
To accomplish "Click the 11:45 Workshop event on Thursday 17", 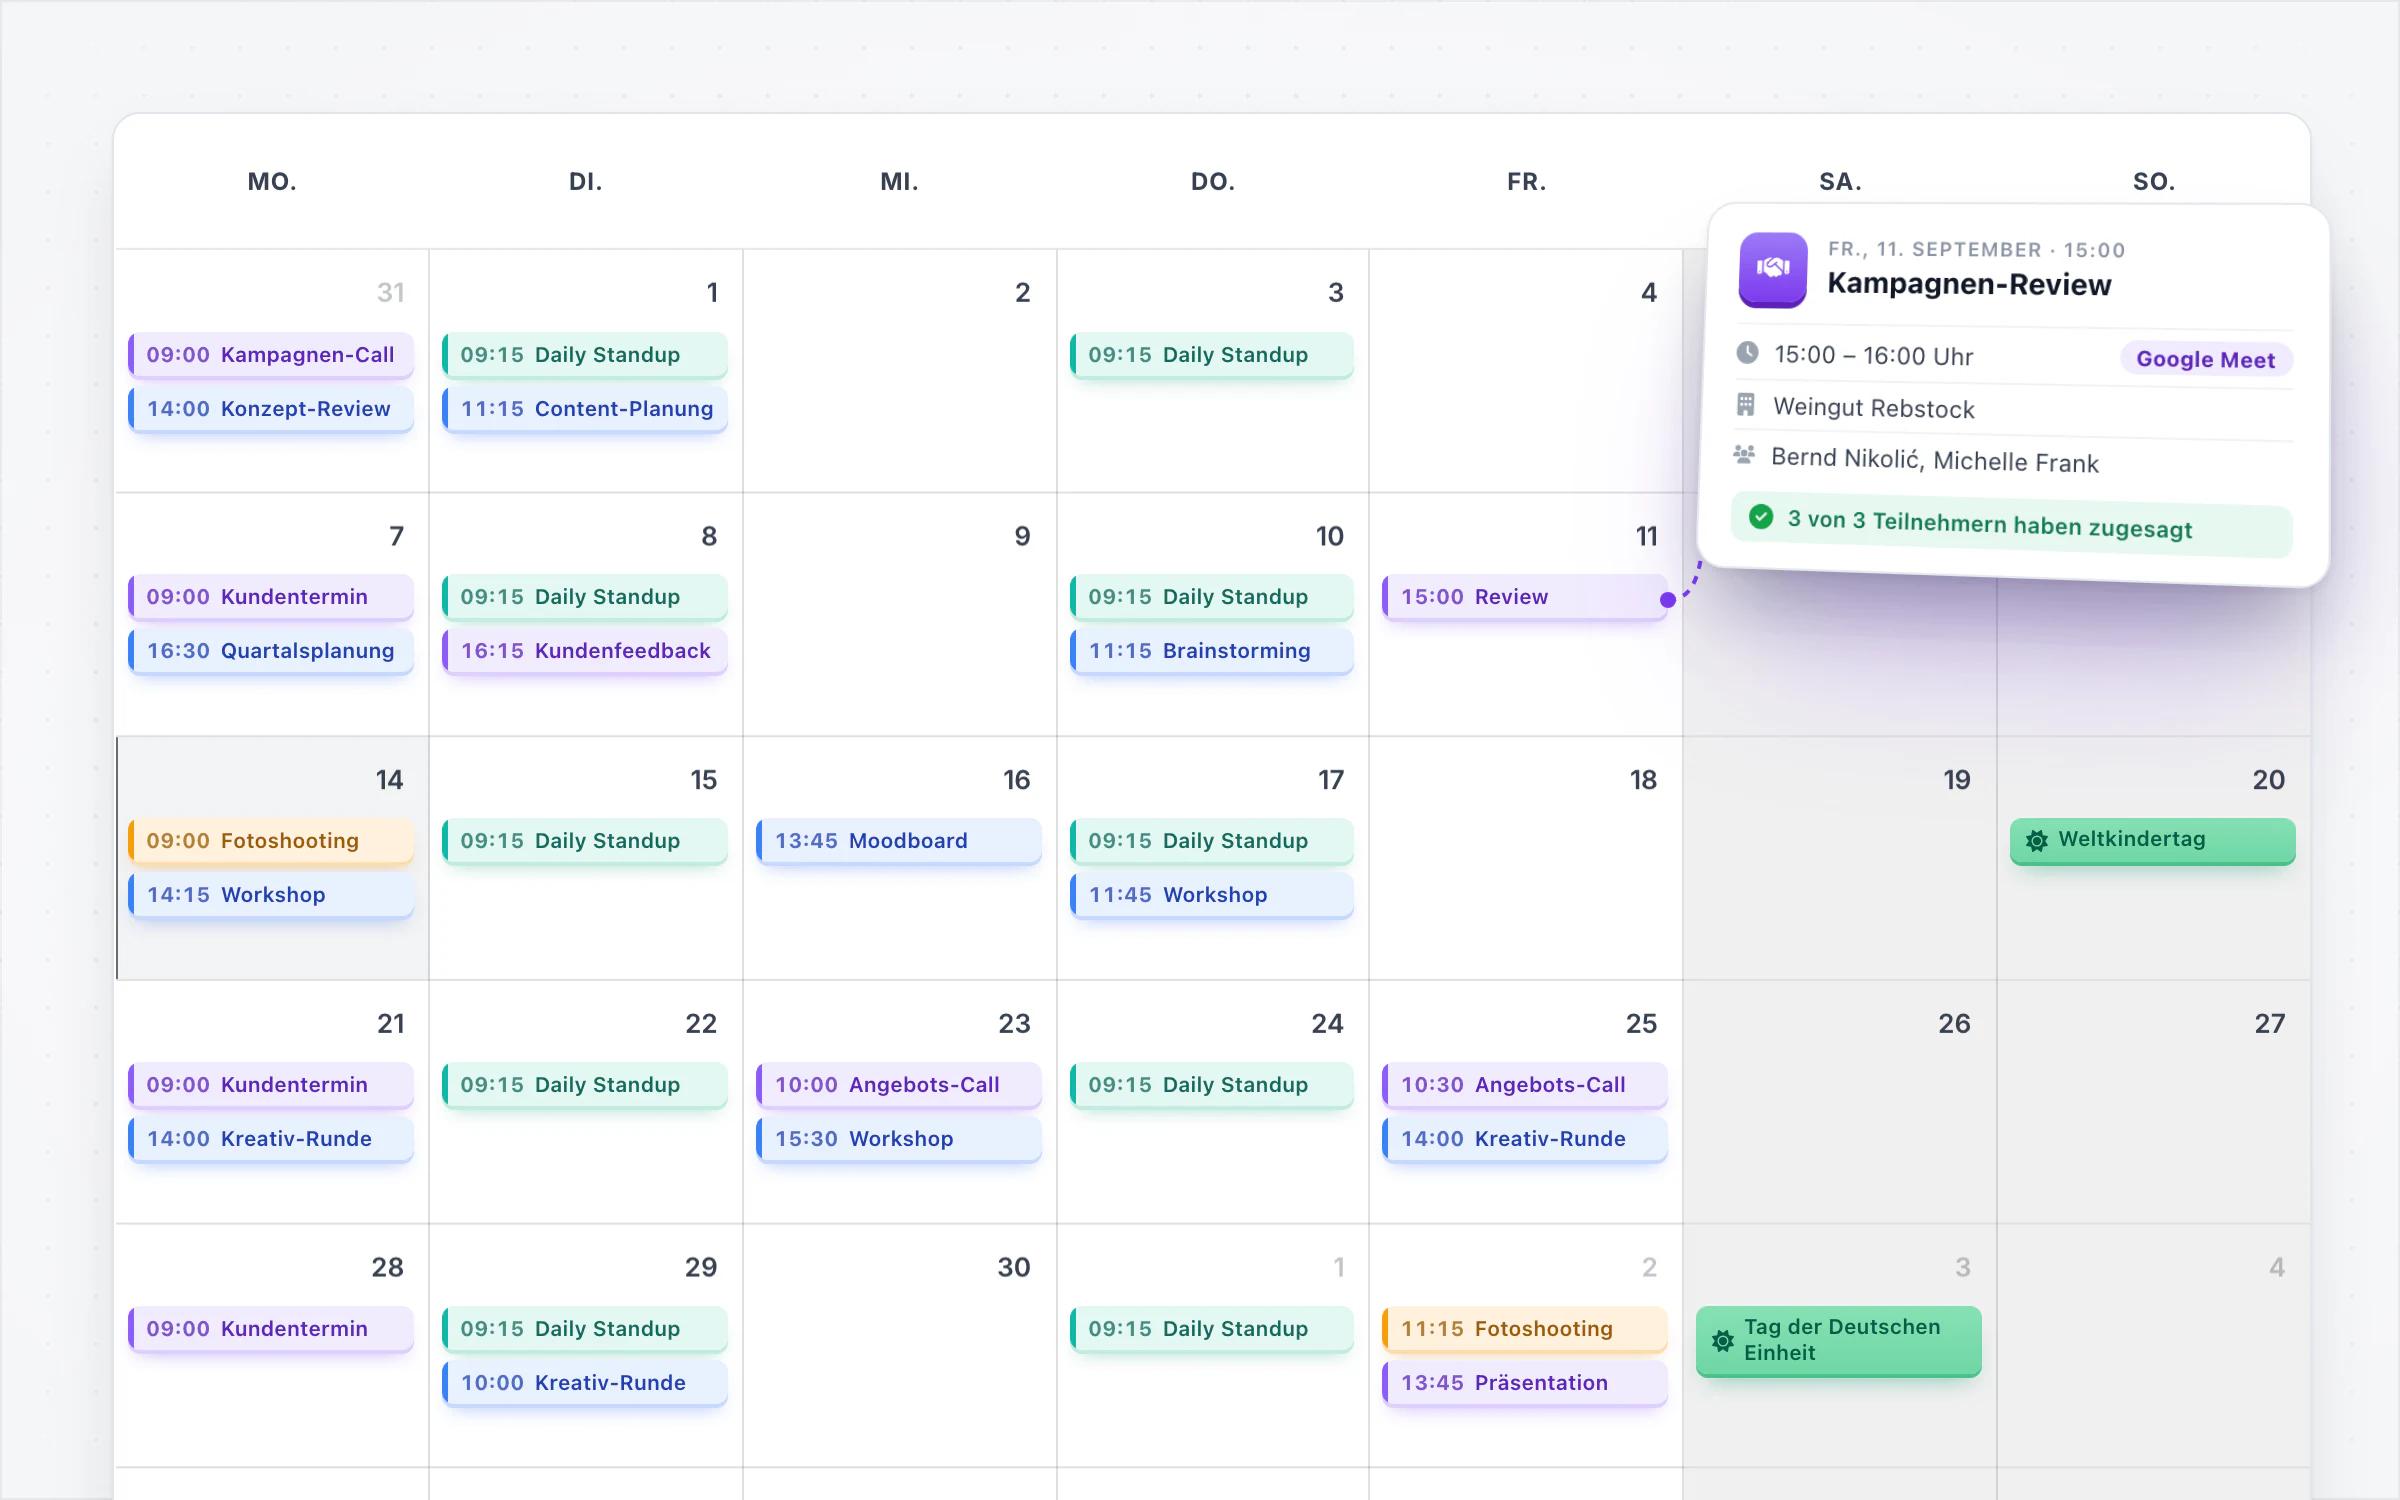I will pos(1212,895).
